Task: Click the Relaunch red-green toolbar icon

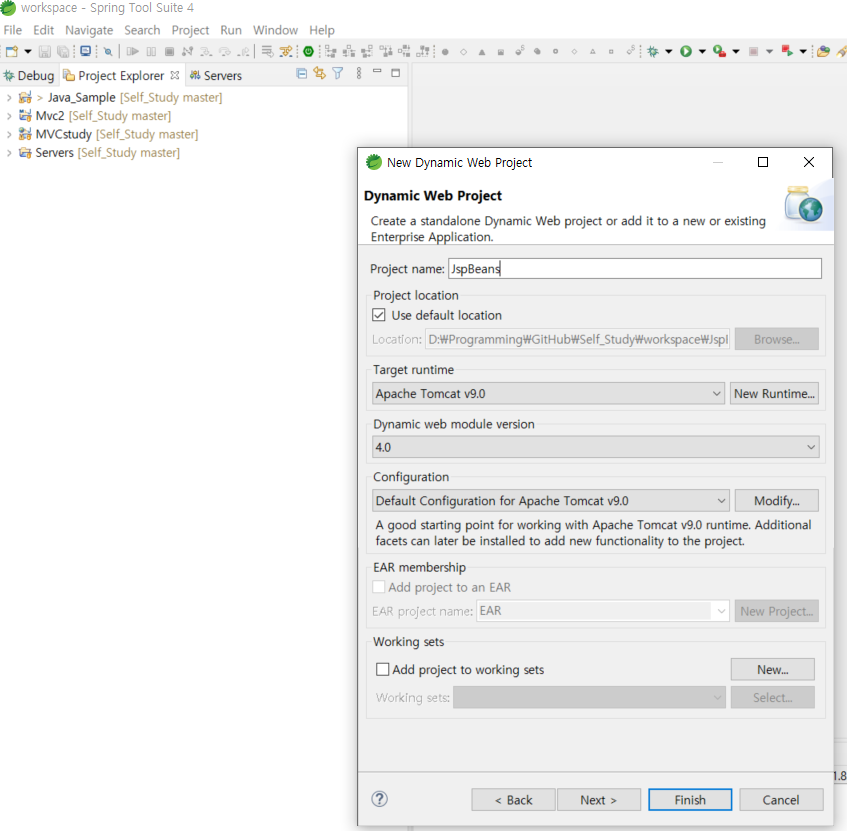Action: pyautogui.click(x=787, y=51)
